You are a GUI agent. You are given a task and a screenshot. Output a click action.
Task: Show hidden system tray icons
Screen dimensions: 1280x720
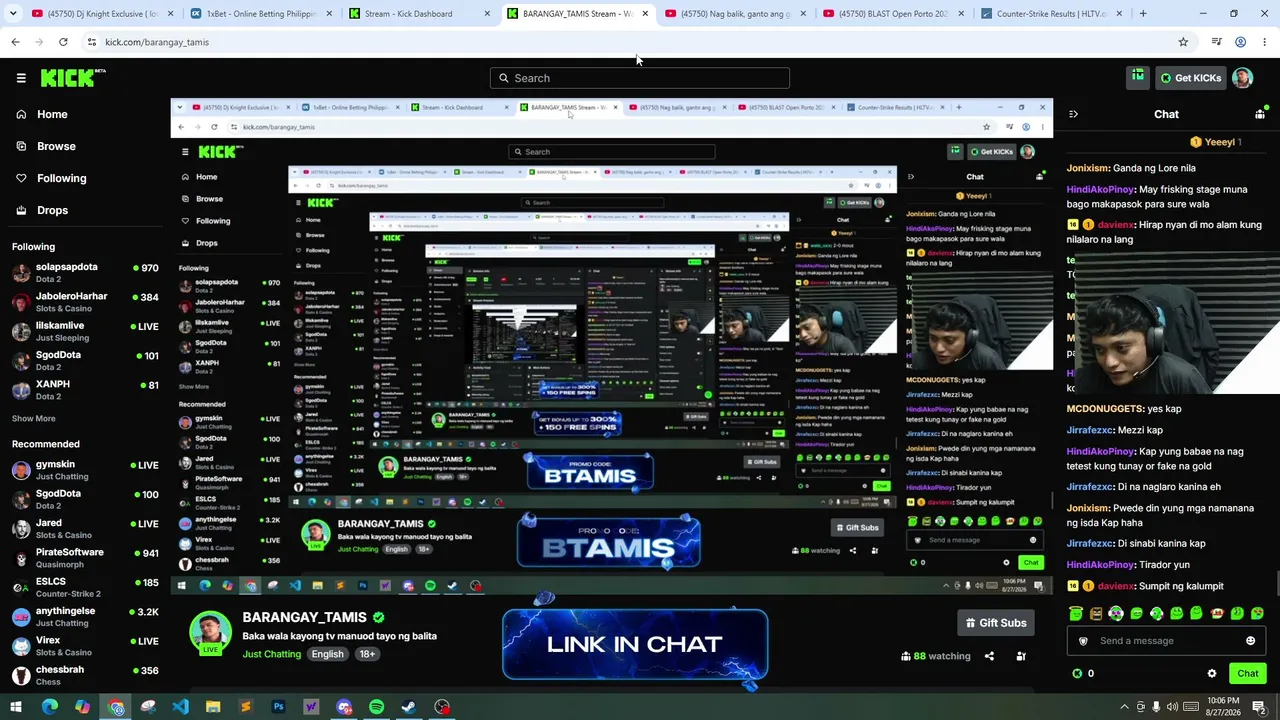coord(1124,707)
